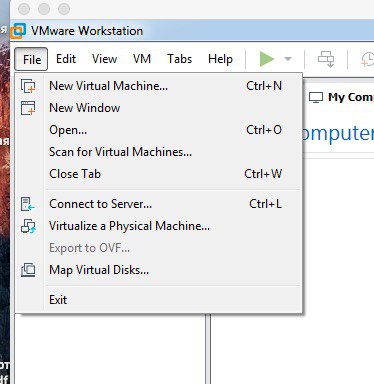The width and height of the screenshot is (374, 384).
Task: Click the first gray macOS window button
Action: 24,9
